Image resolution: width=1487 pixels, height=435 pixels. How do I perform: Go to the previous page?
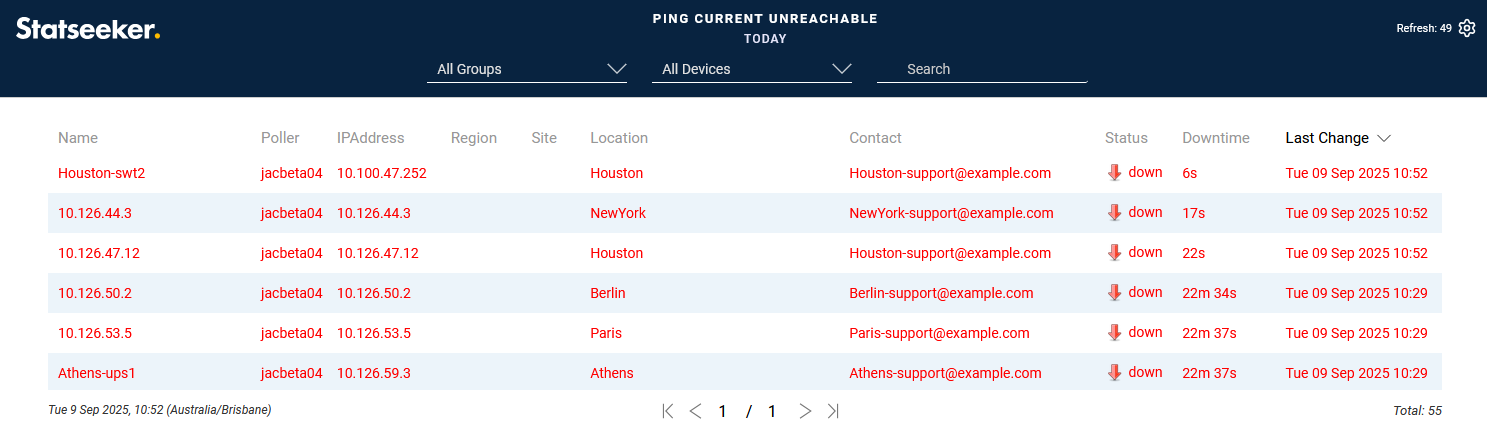696,411
